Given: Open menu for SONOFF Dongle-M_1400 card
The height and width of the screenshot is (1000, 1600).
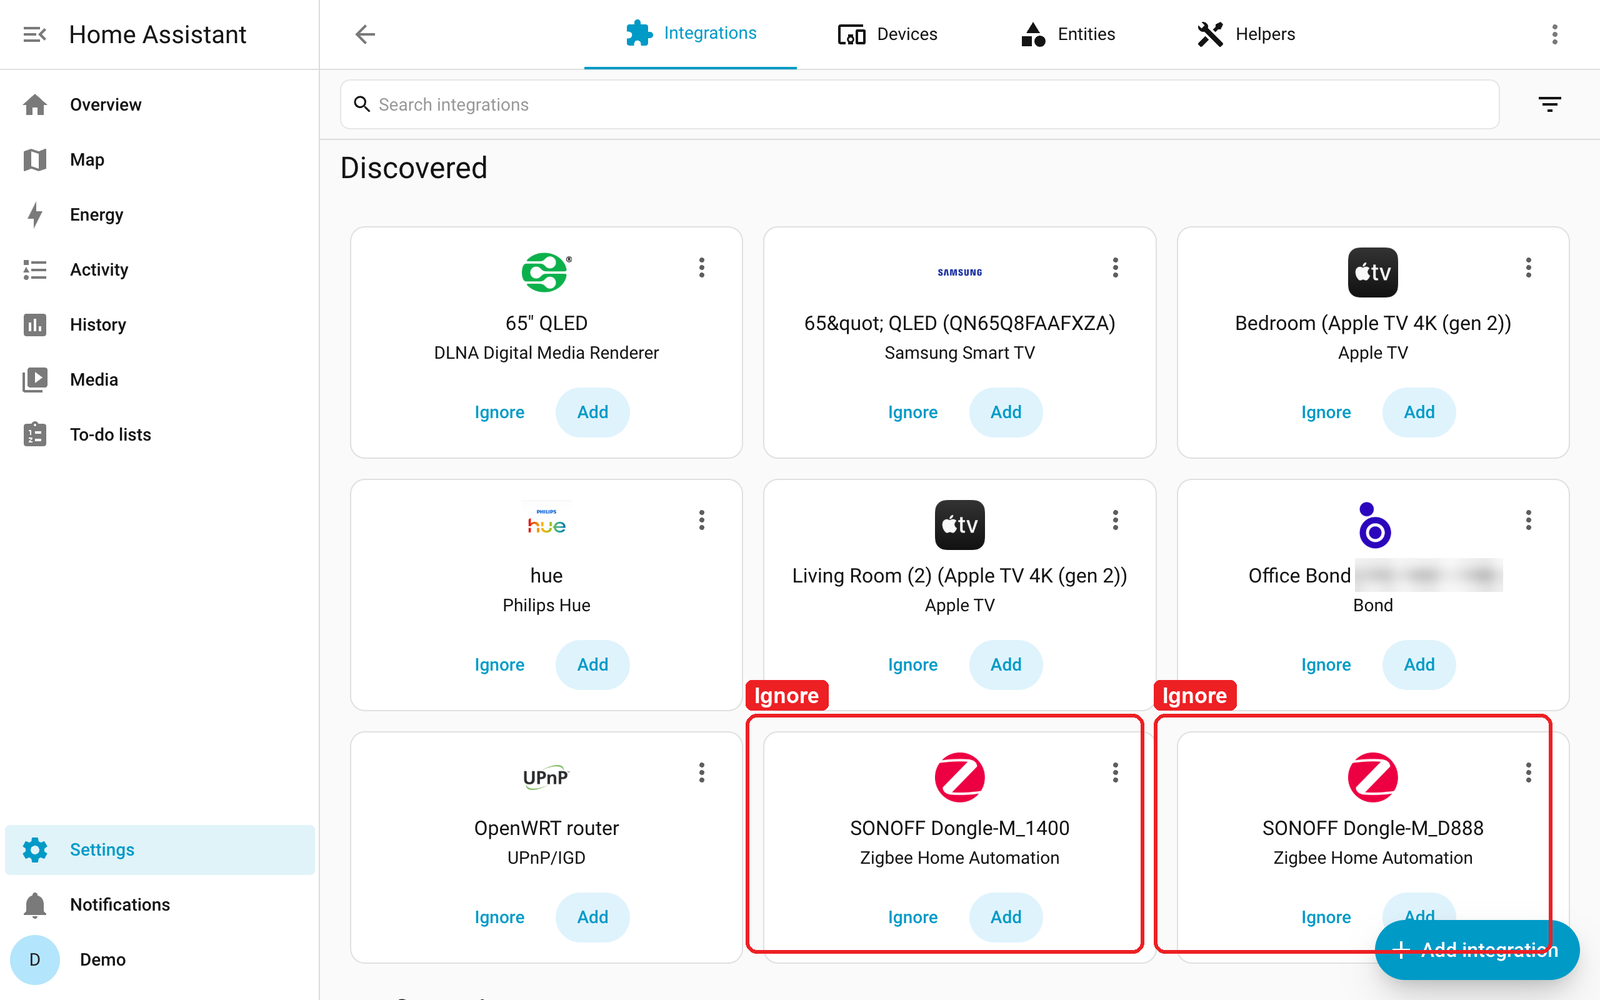Looking at the screenshot, I should click(x=1115, y=773).
